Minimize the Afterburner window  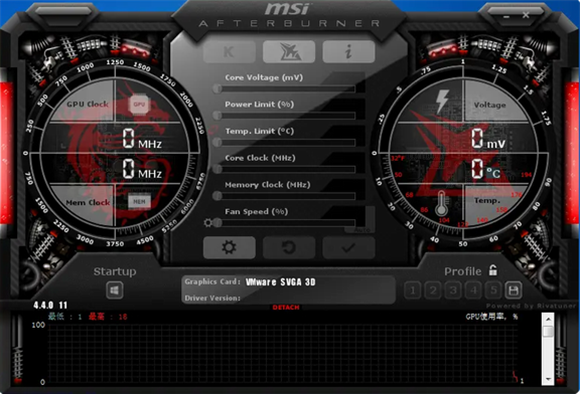pyautogui.click(x=506, y=17)
